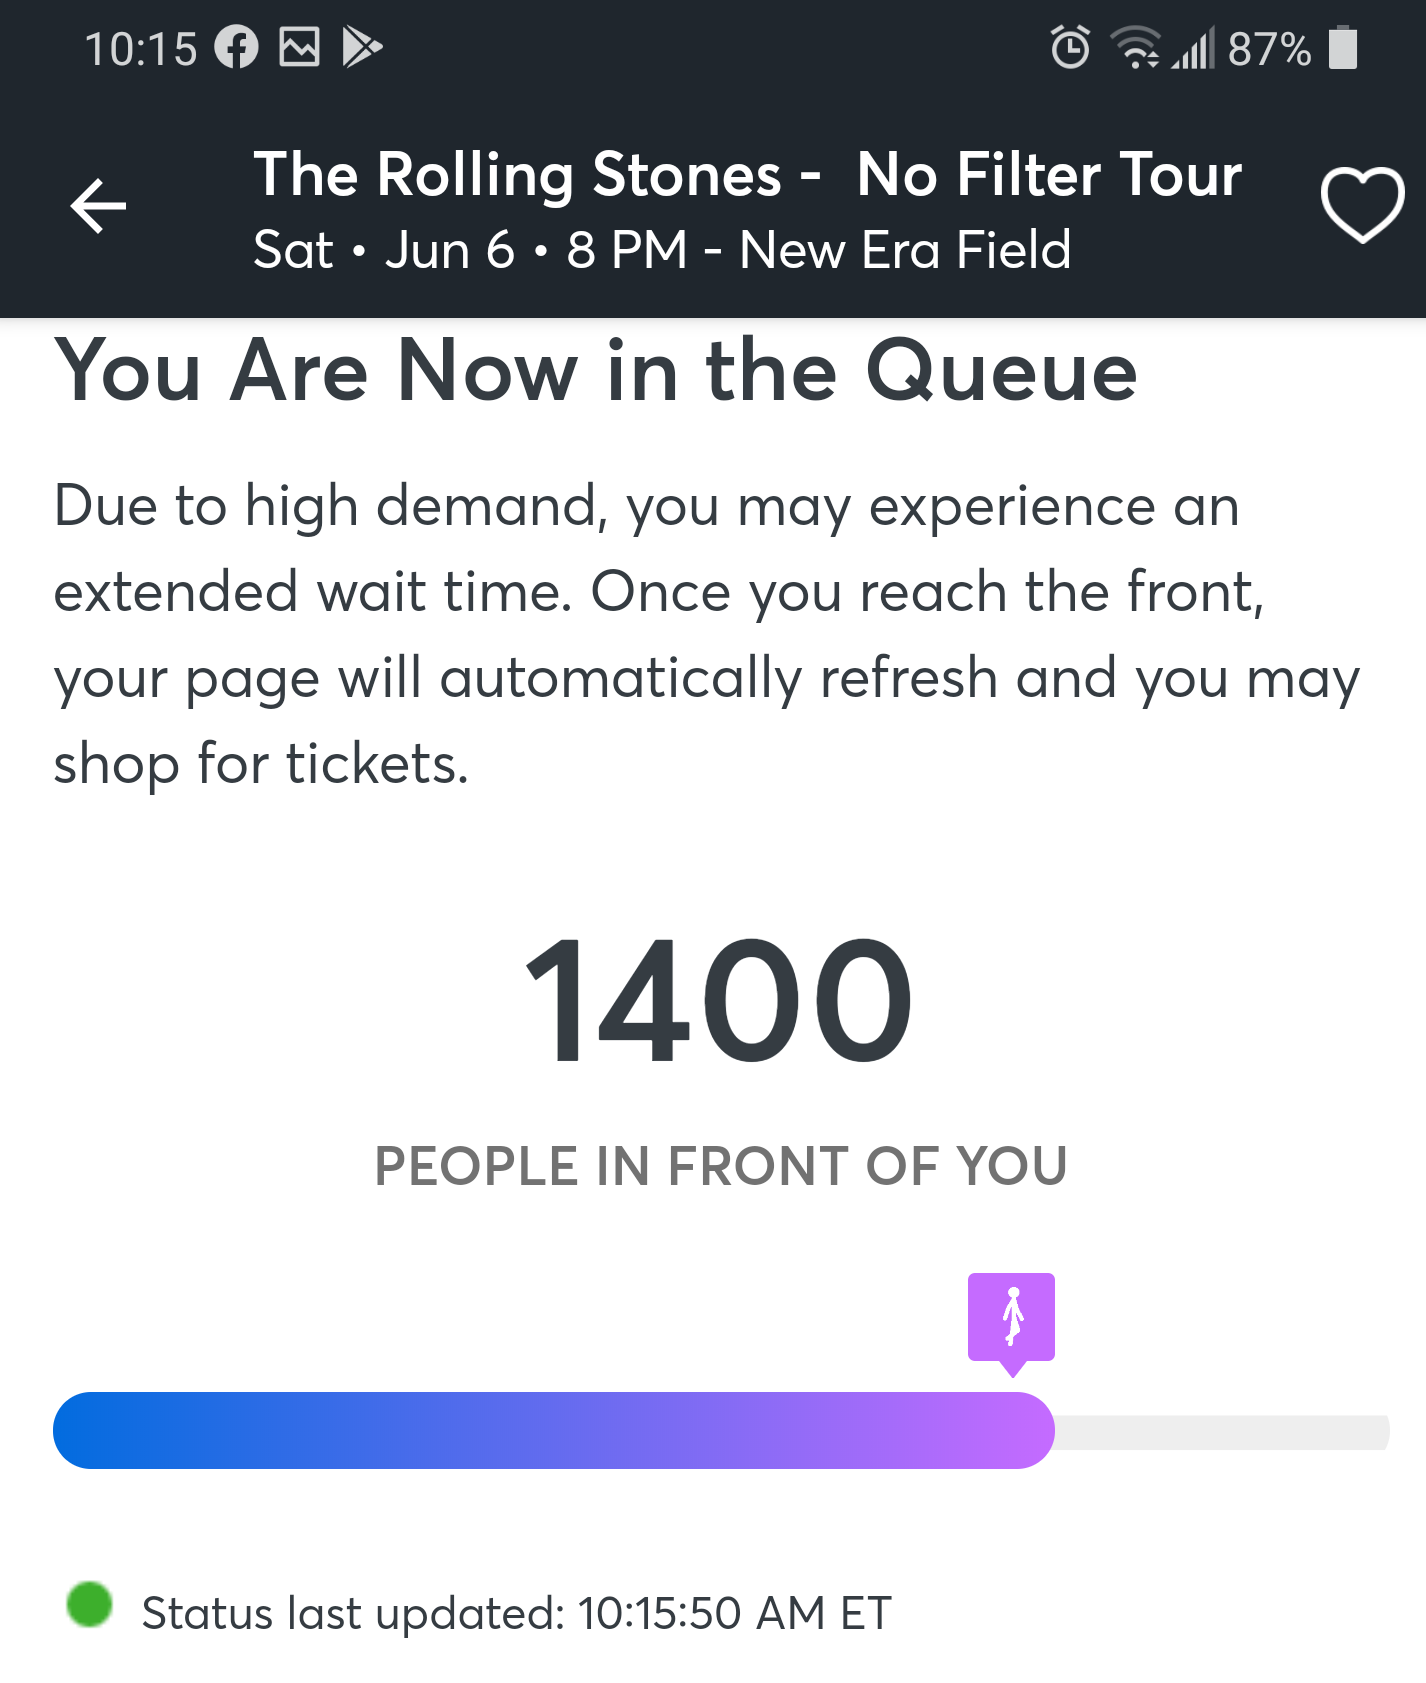
Task: Tap the cellular signal strength icon
Action: pyautogui.click(x=1193, y=48)
